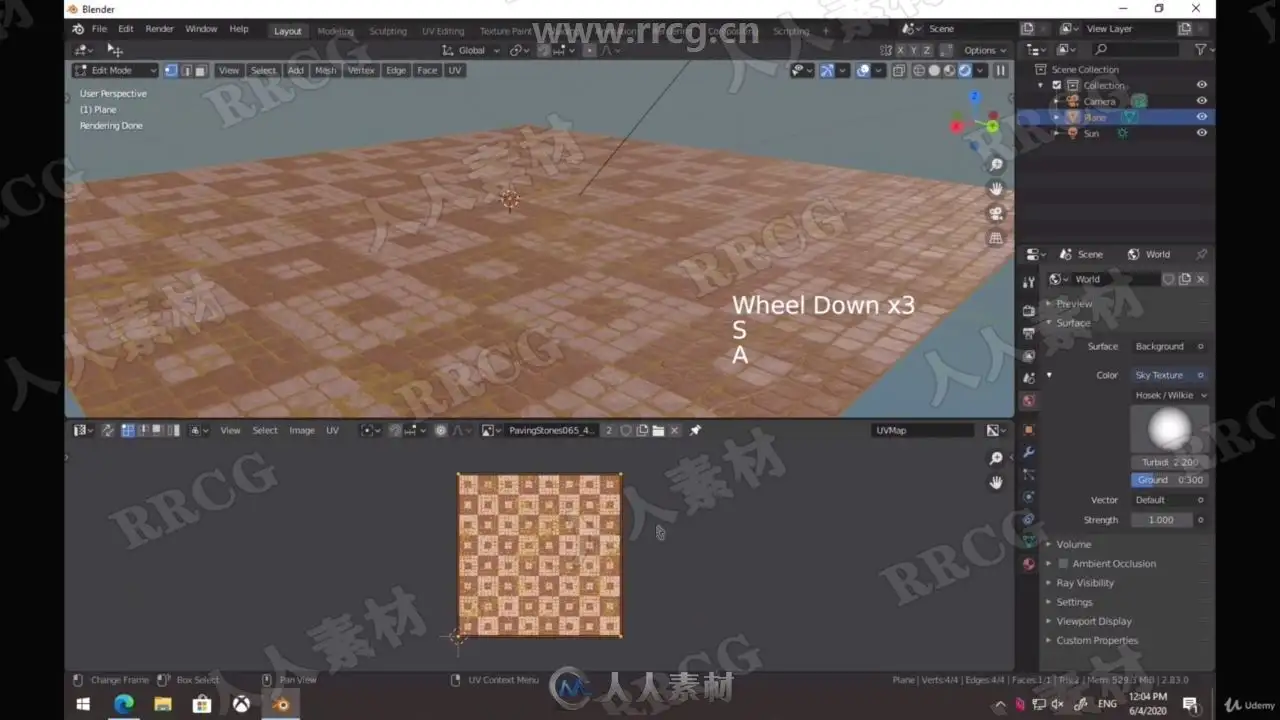This screenshot has height=720, width=1280.
Task: Open the Image menu in UV editor
Action: [x=302, y=431]
